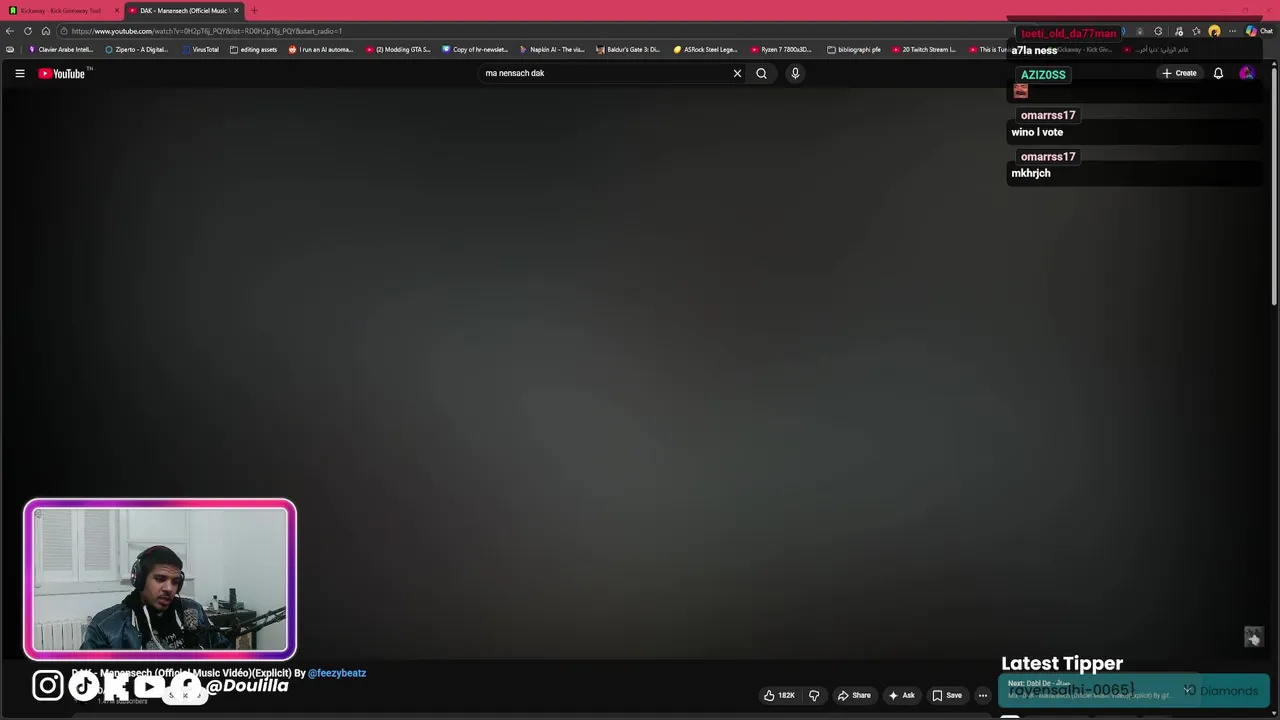
Task: Start voice search with the microphone
Action: click(x=795, y=73)
